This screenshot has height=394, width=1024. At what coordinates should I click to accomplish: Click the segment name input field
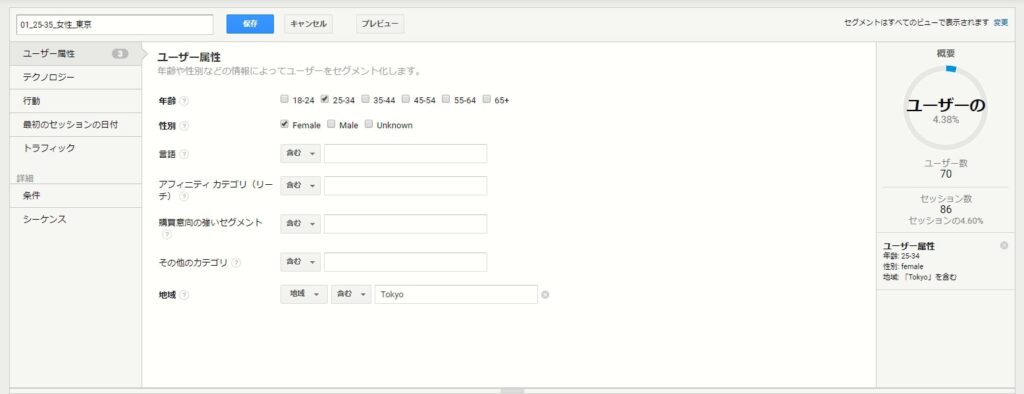click(x=115, y=24)
